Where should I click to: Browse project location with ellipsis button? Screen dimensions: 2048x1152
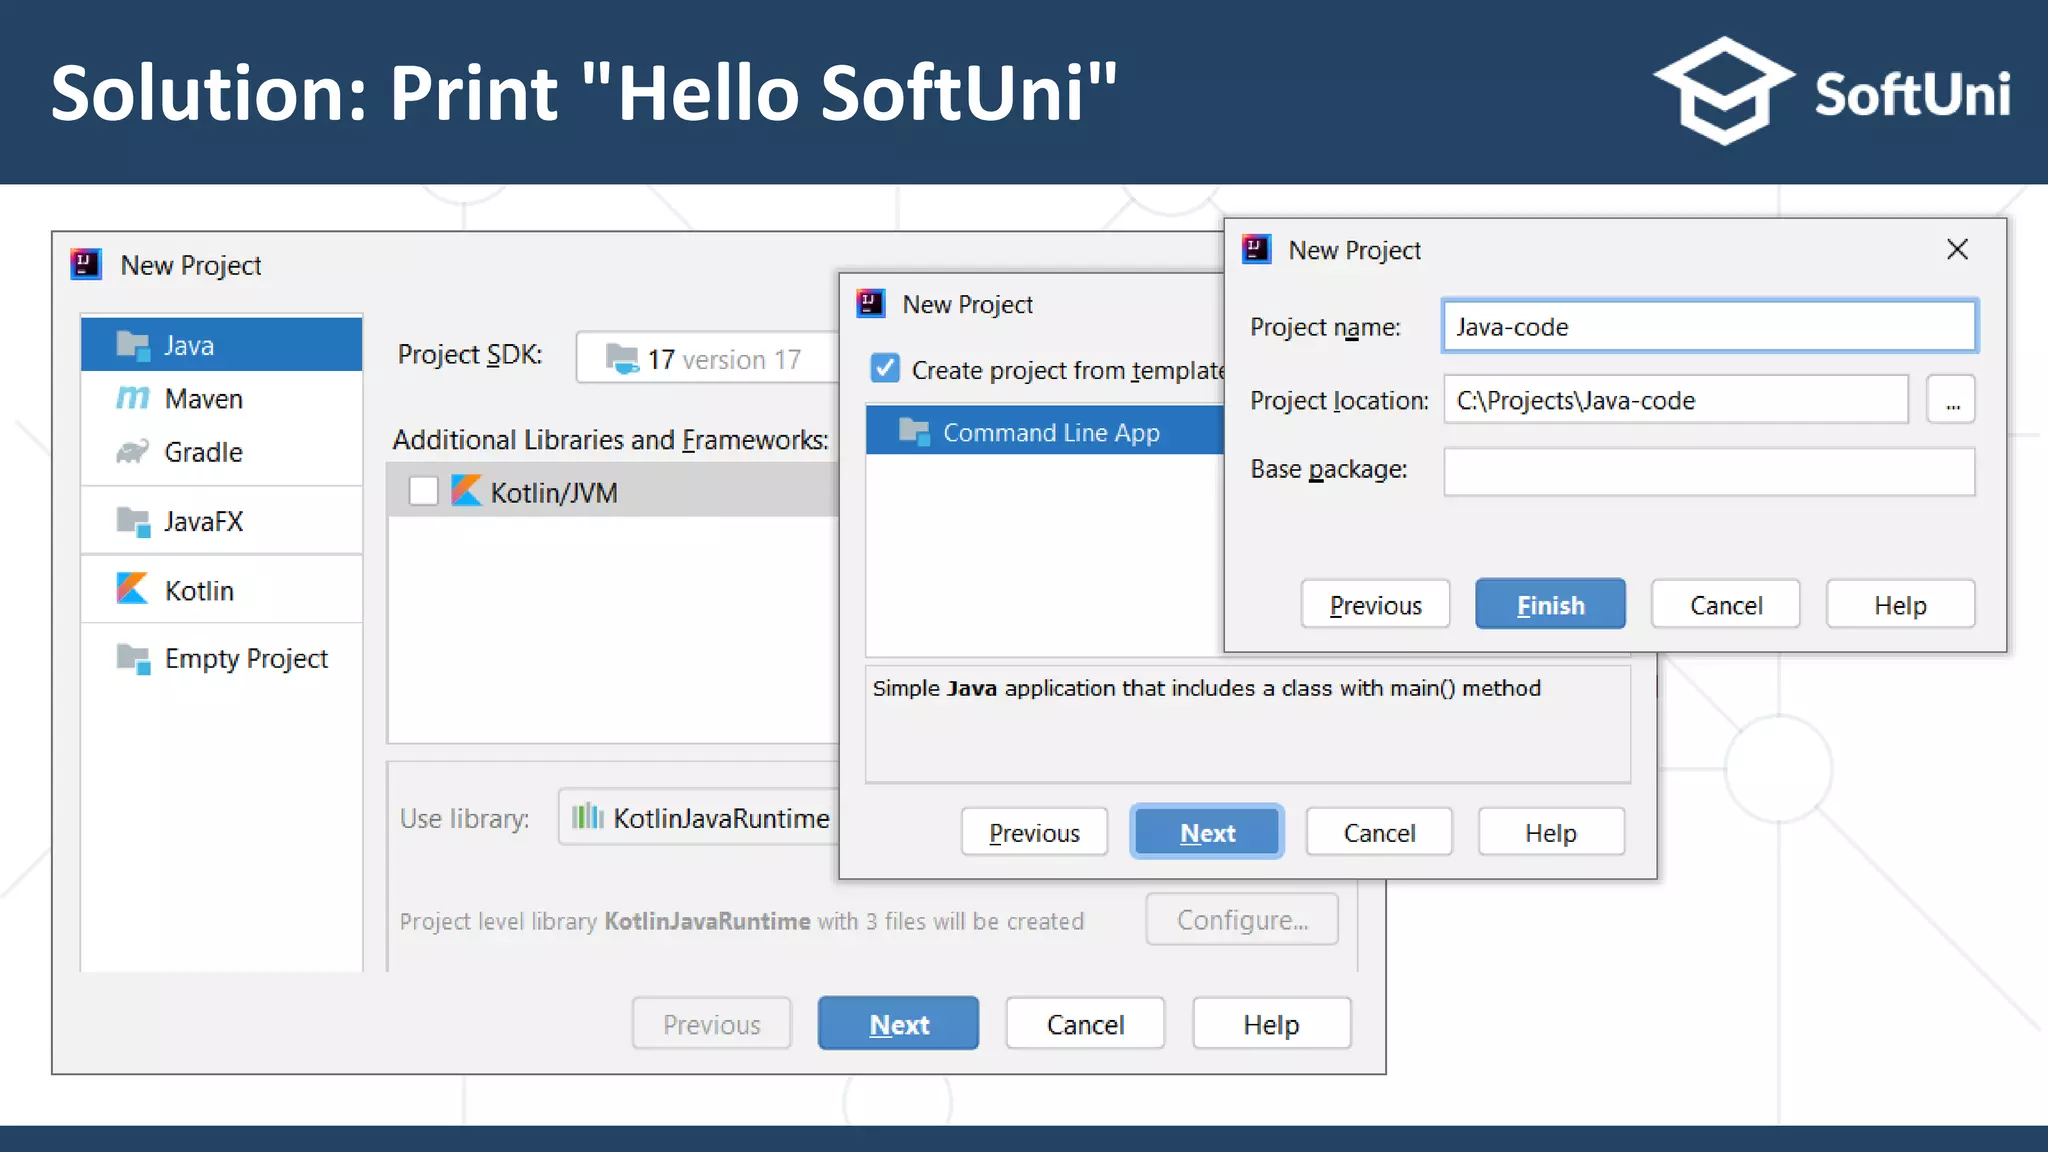(1951, 399)
